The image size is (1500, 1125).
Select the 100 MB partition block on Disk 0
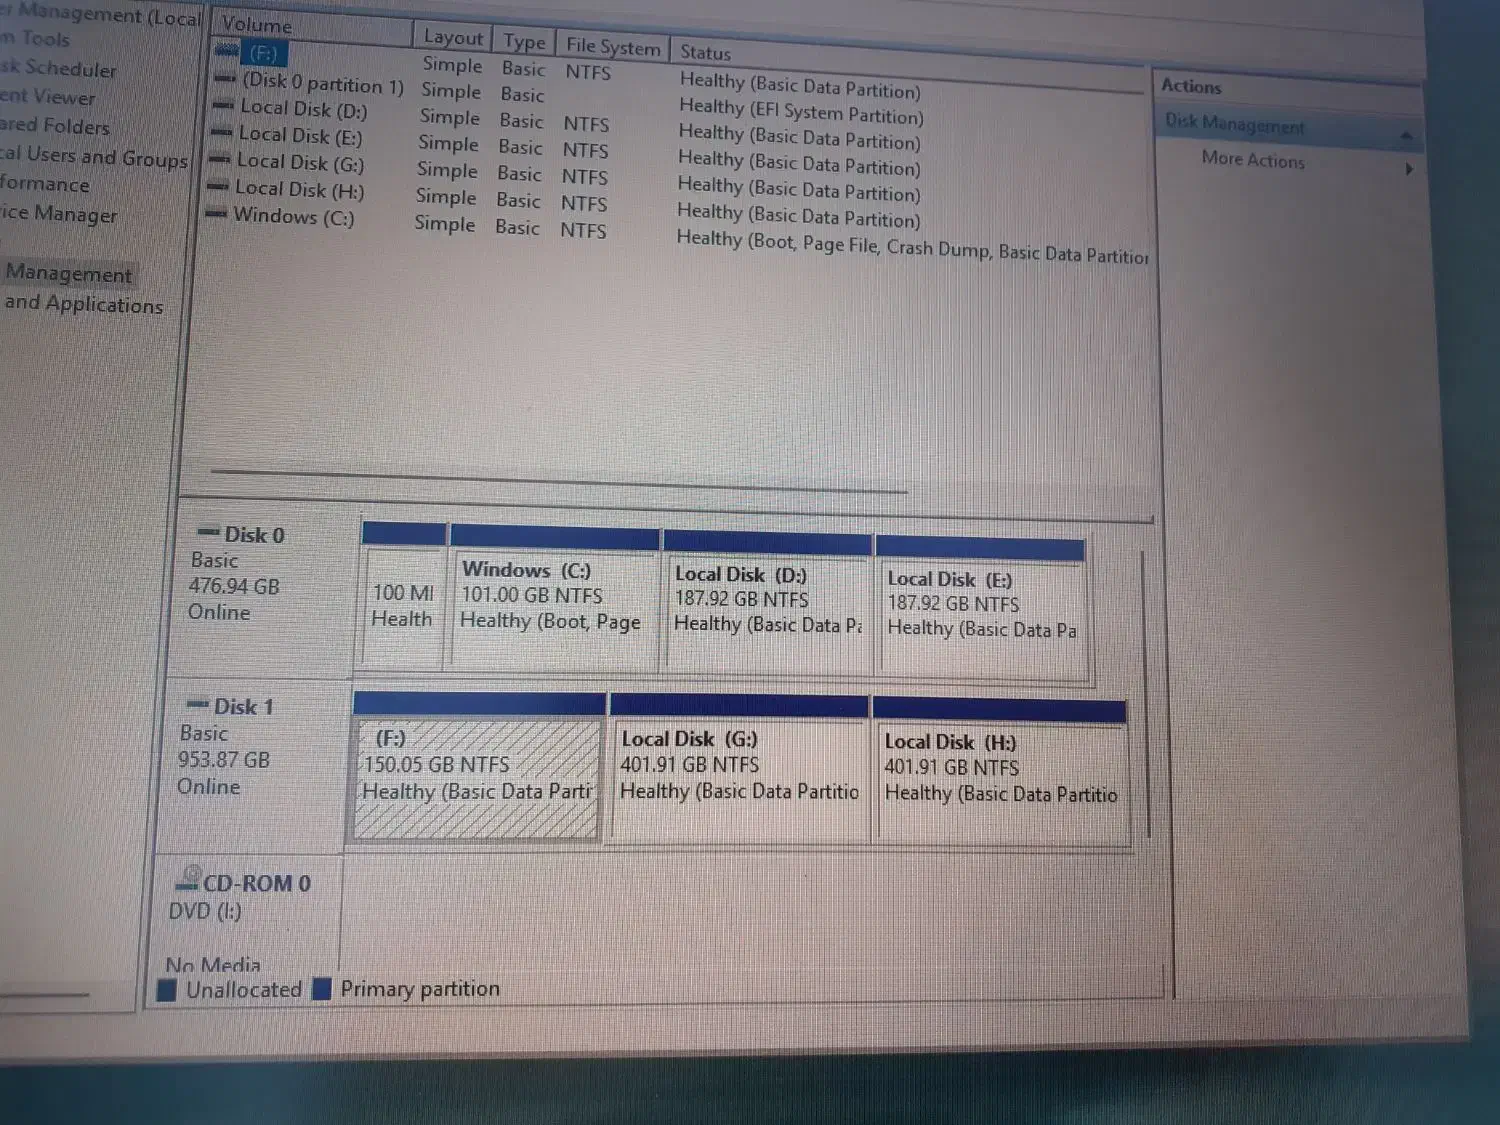coord(403,606)
